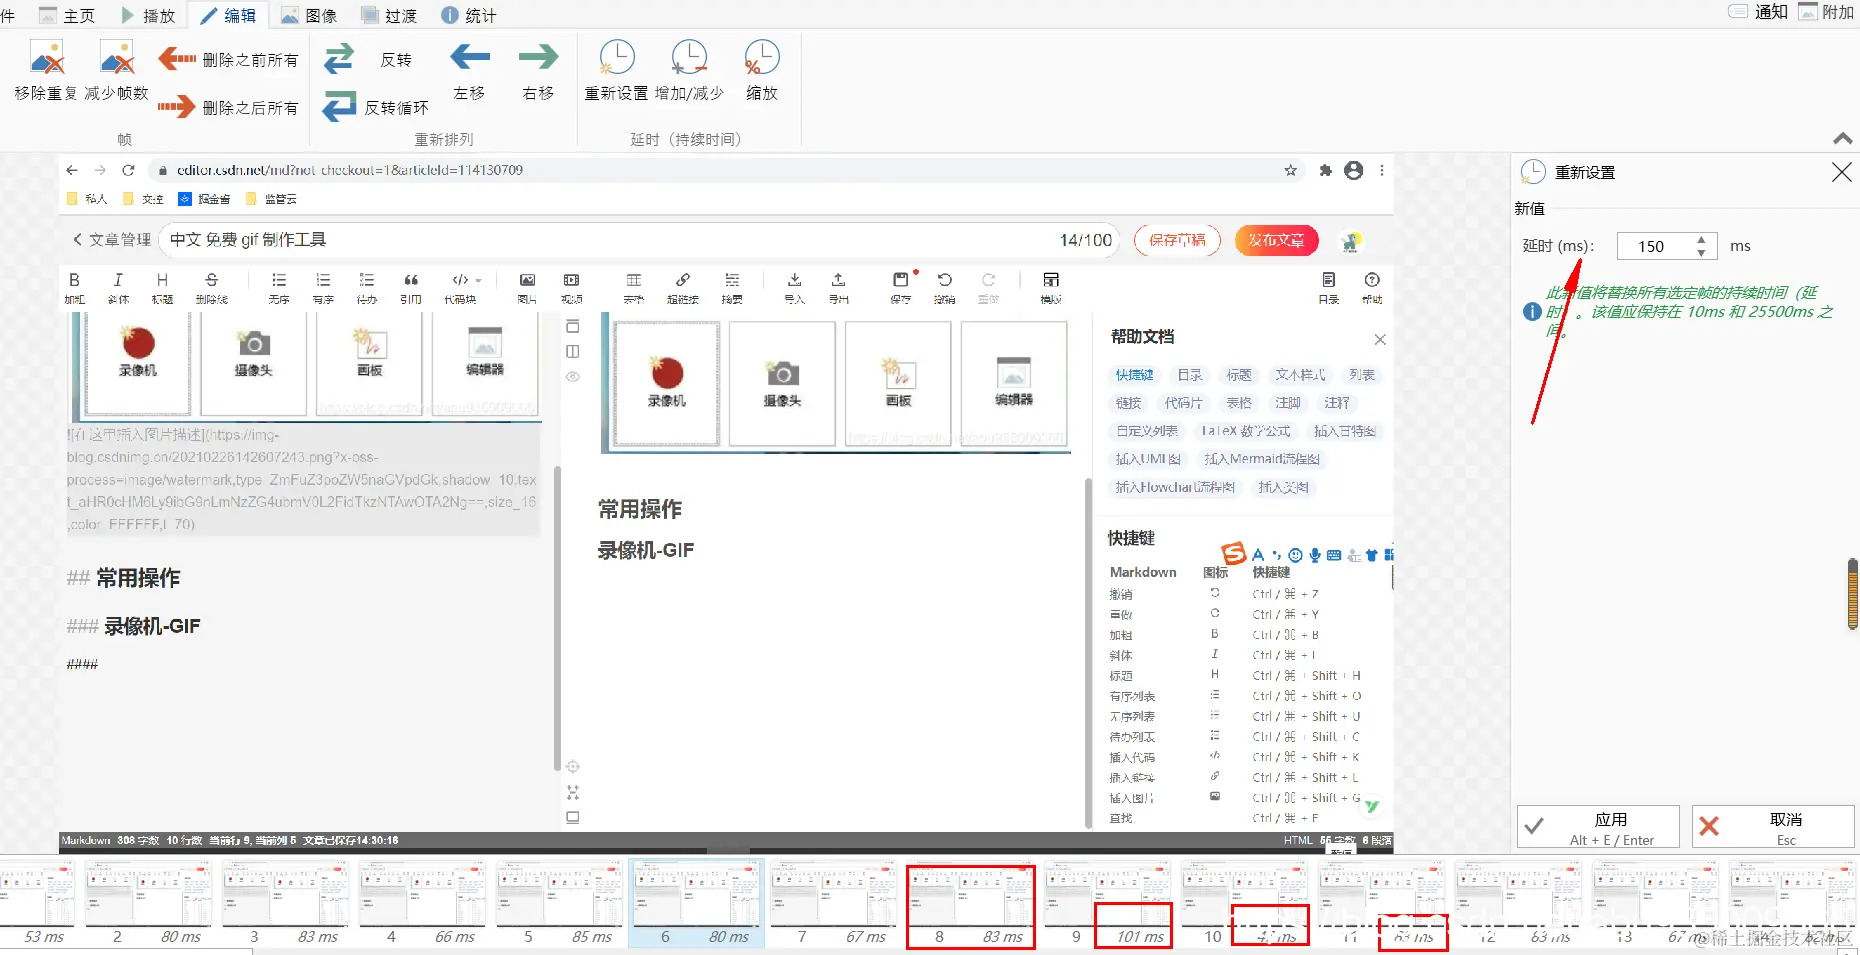Cancel the delay change with 取消
Screen dimensions: 1860x955
1773,827
